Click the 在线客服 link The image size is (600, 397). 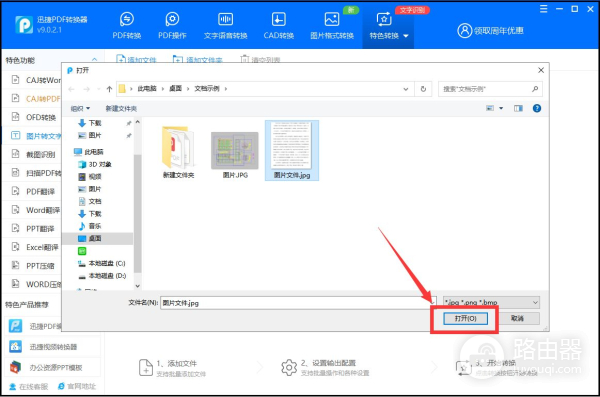[29, 387]
